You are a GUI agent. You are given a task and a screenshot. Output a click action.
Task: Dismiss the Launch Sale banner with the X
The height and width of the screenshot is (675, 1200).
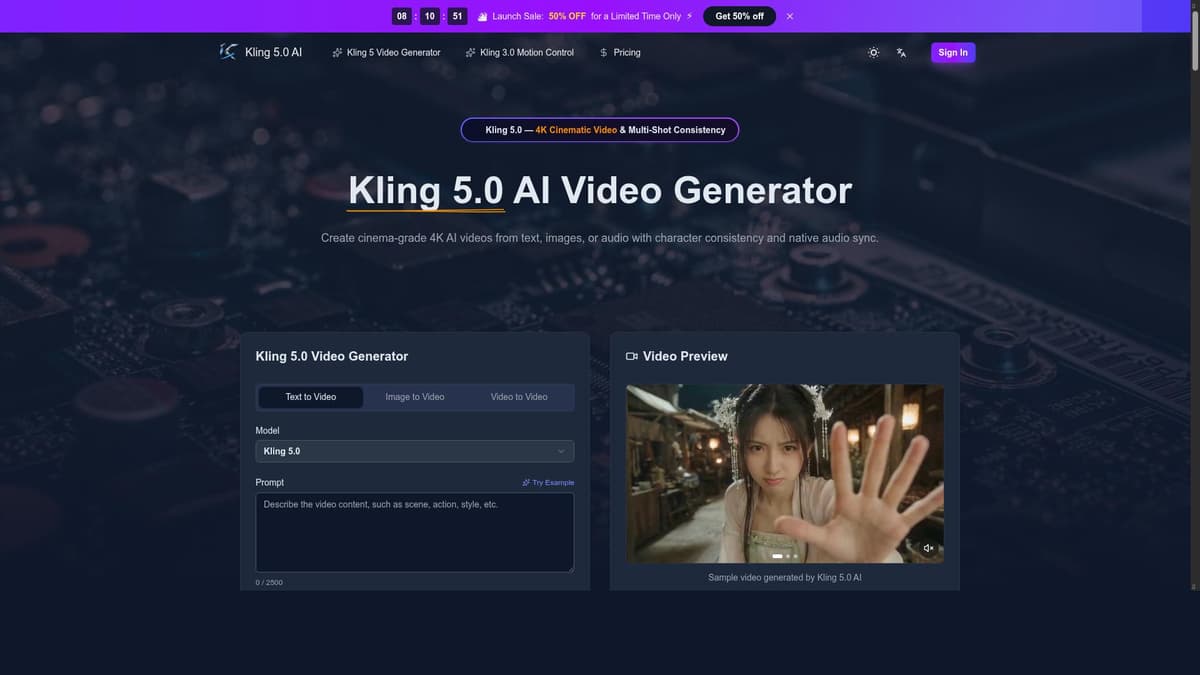(789, 15)
